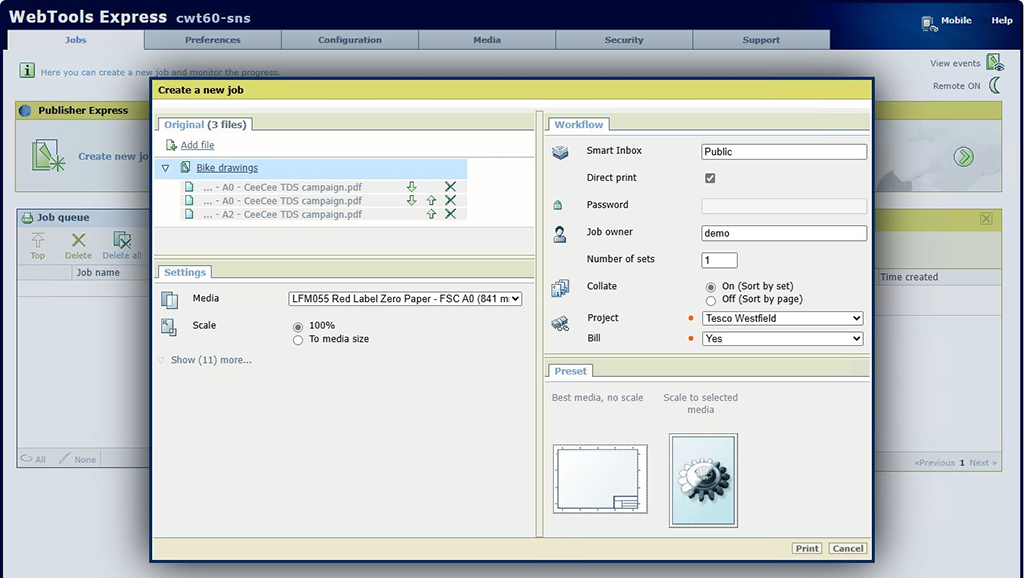The height and width of the screenshot is (578, 1024).
Task: Select the Scale to selected media preset
Action: tap(703, 479)
